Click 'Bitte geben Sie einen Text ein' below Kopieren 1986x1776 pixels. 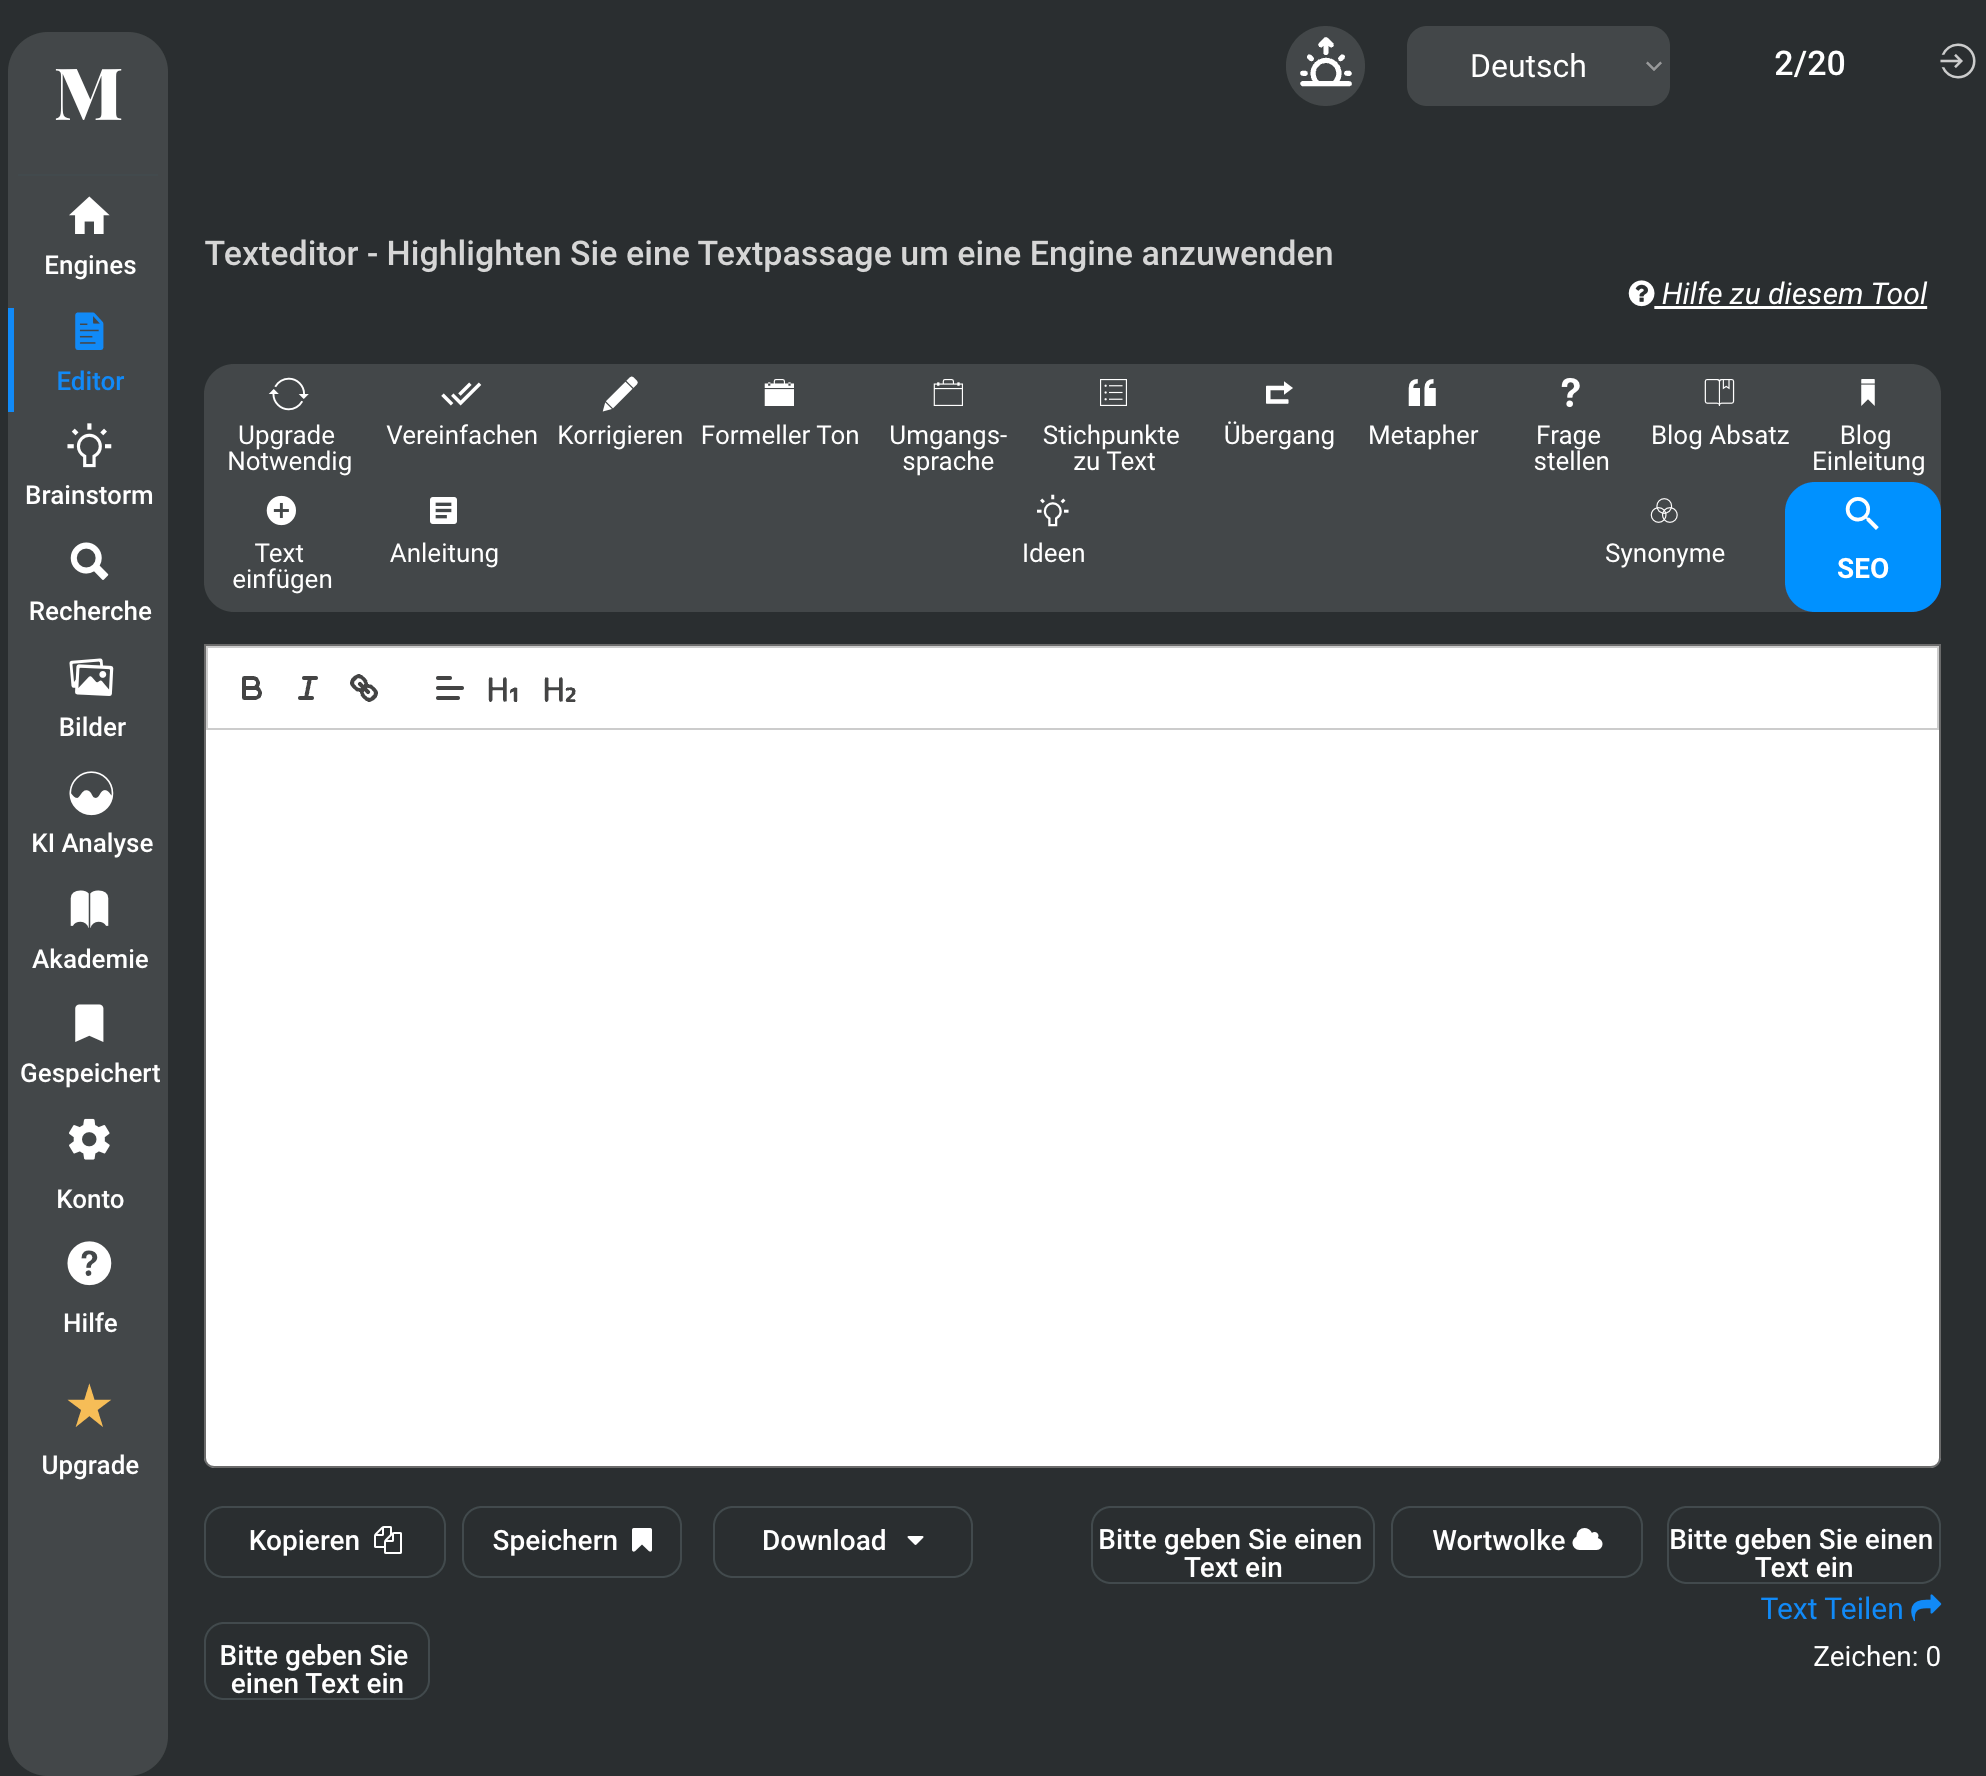(x=317, y=1661)
